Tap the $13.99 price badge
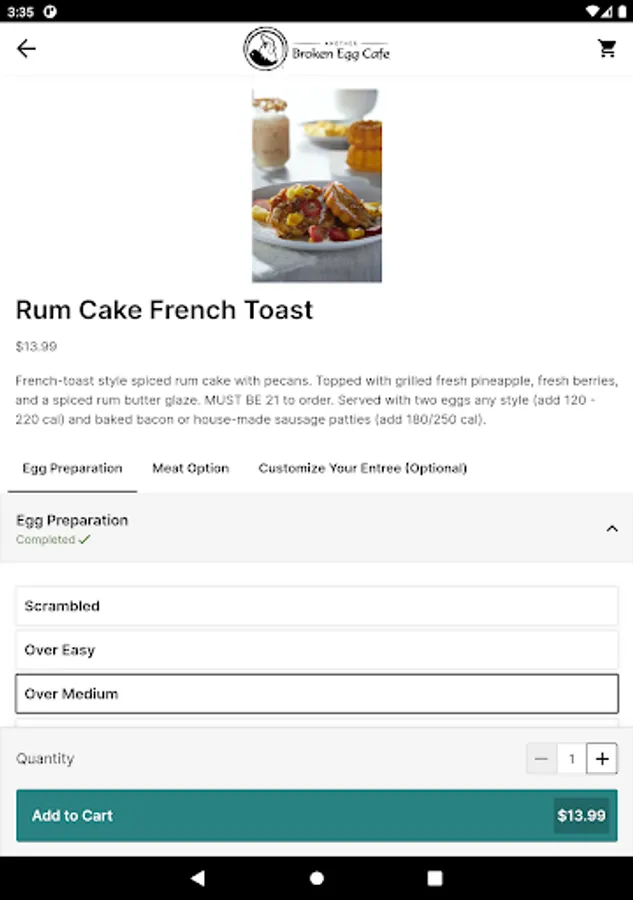Screen dimensions: 633x900 click(581, 816)
